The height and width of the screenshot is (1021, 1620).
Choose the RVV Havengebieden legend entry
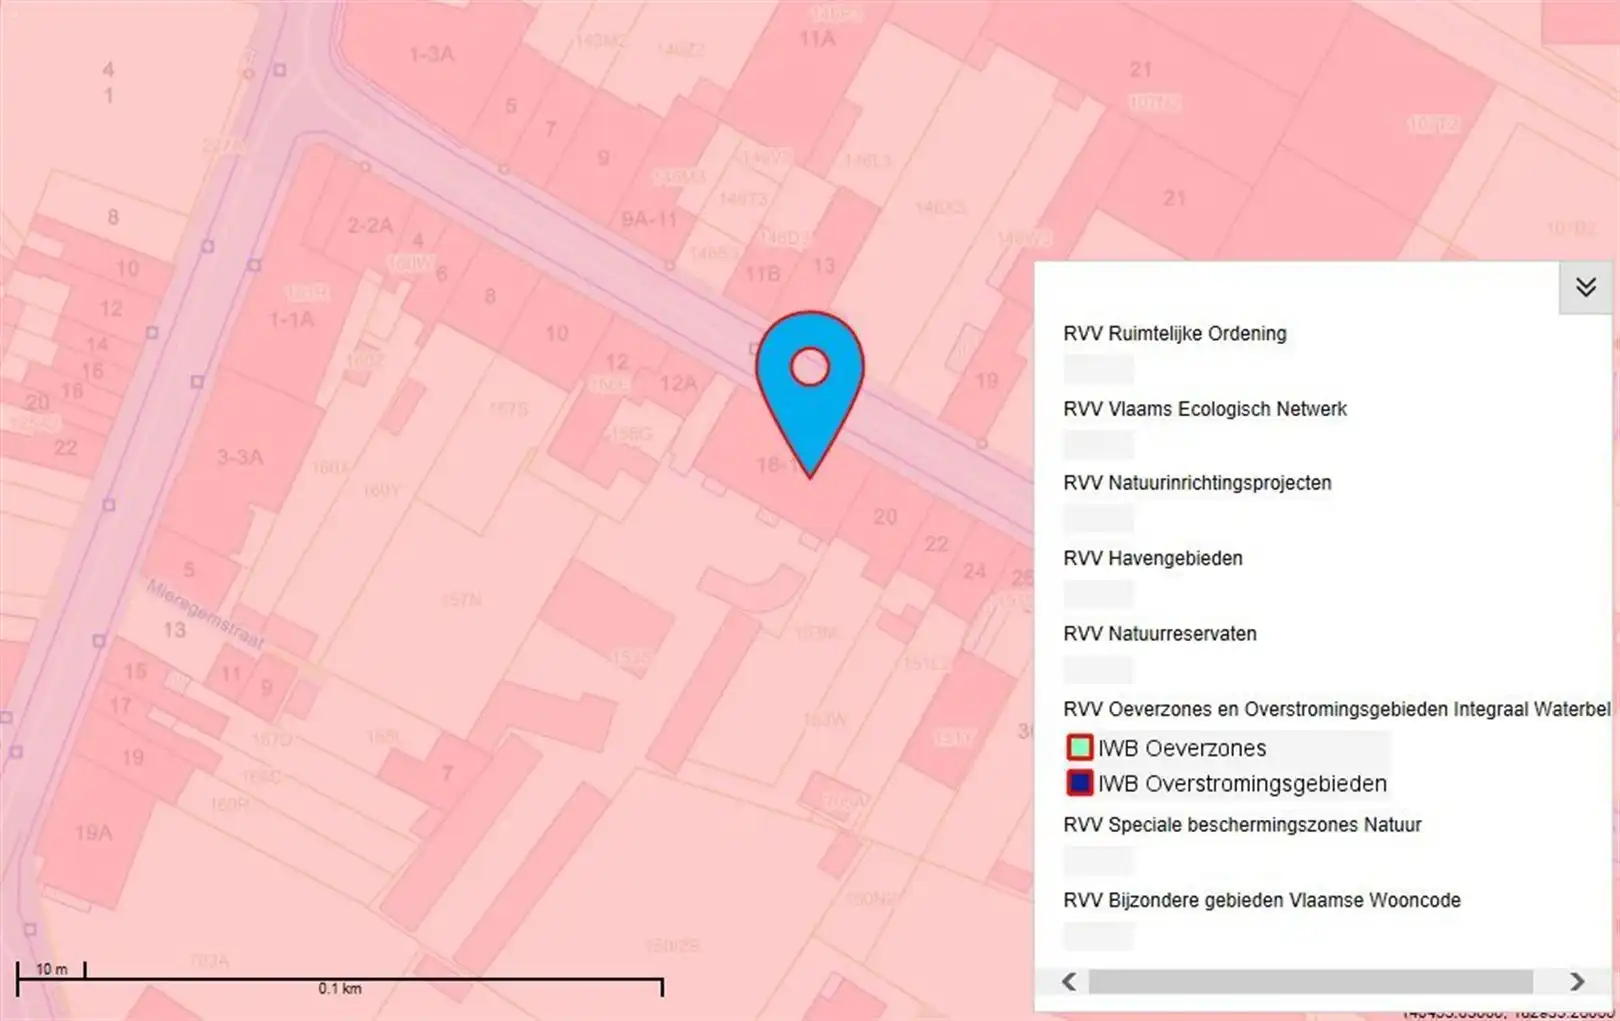click(1152, 558)
